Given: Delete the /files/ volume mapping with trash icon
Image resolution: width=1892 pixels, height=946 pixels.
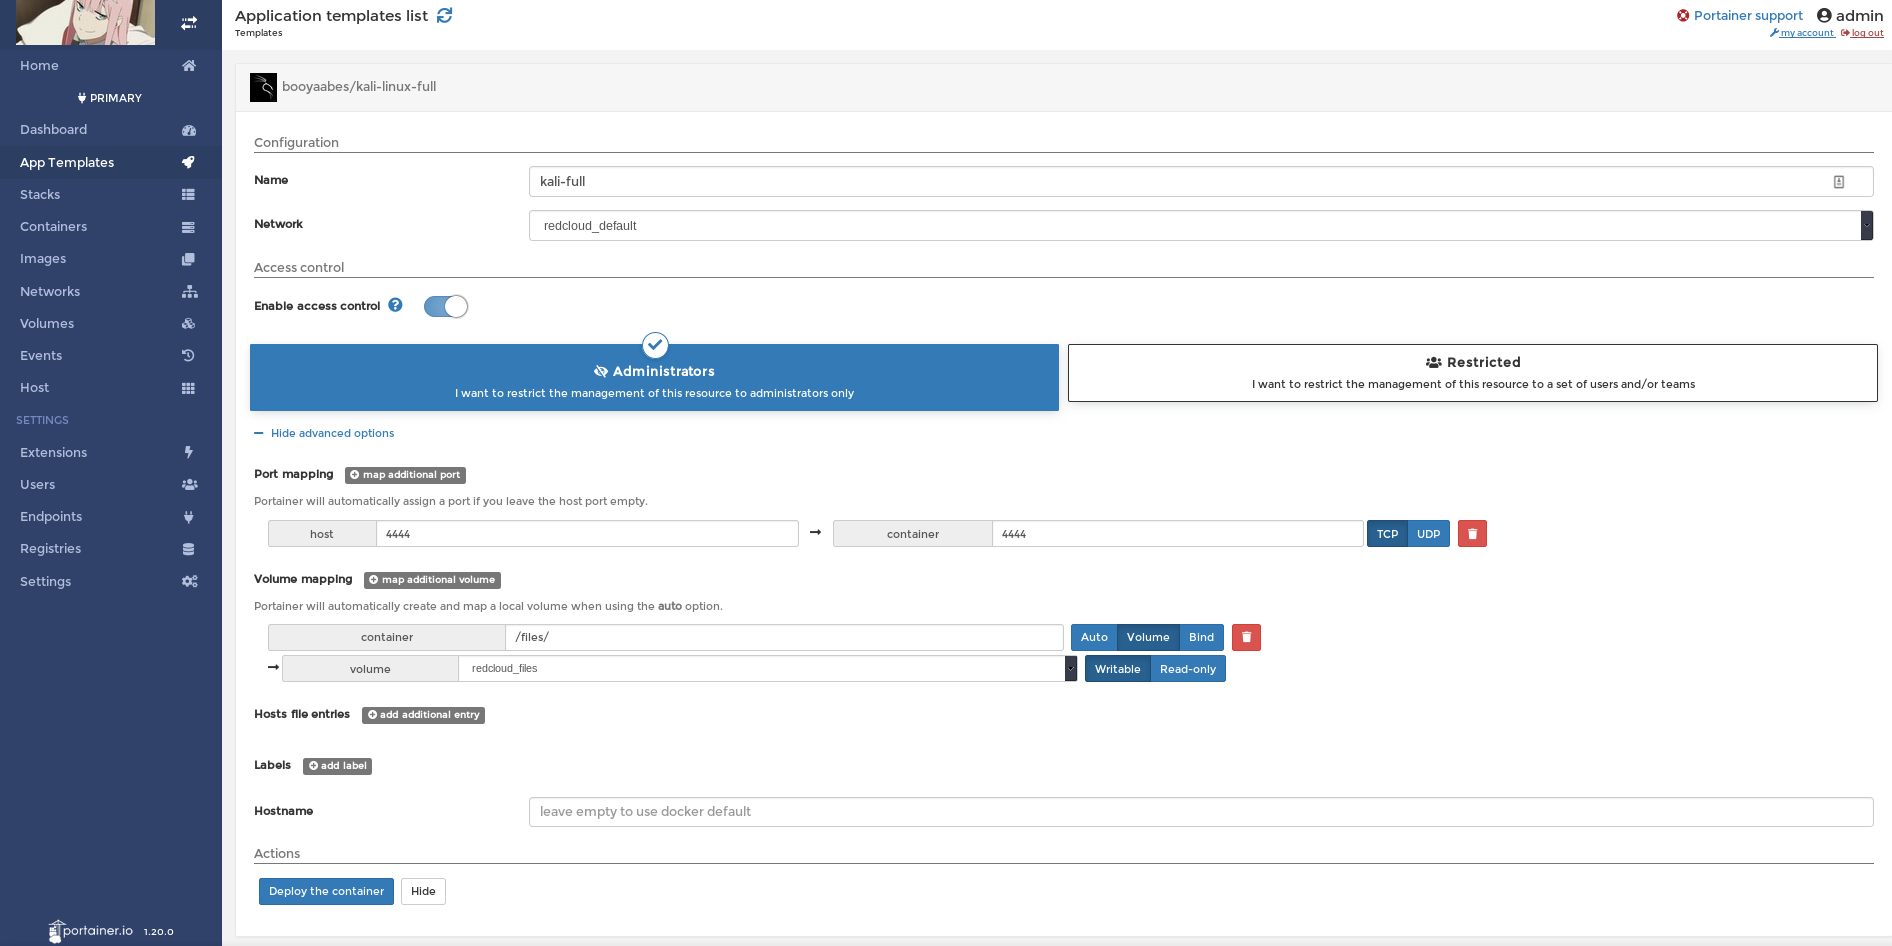Looking at the screenshot, I should (1246, 637).
